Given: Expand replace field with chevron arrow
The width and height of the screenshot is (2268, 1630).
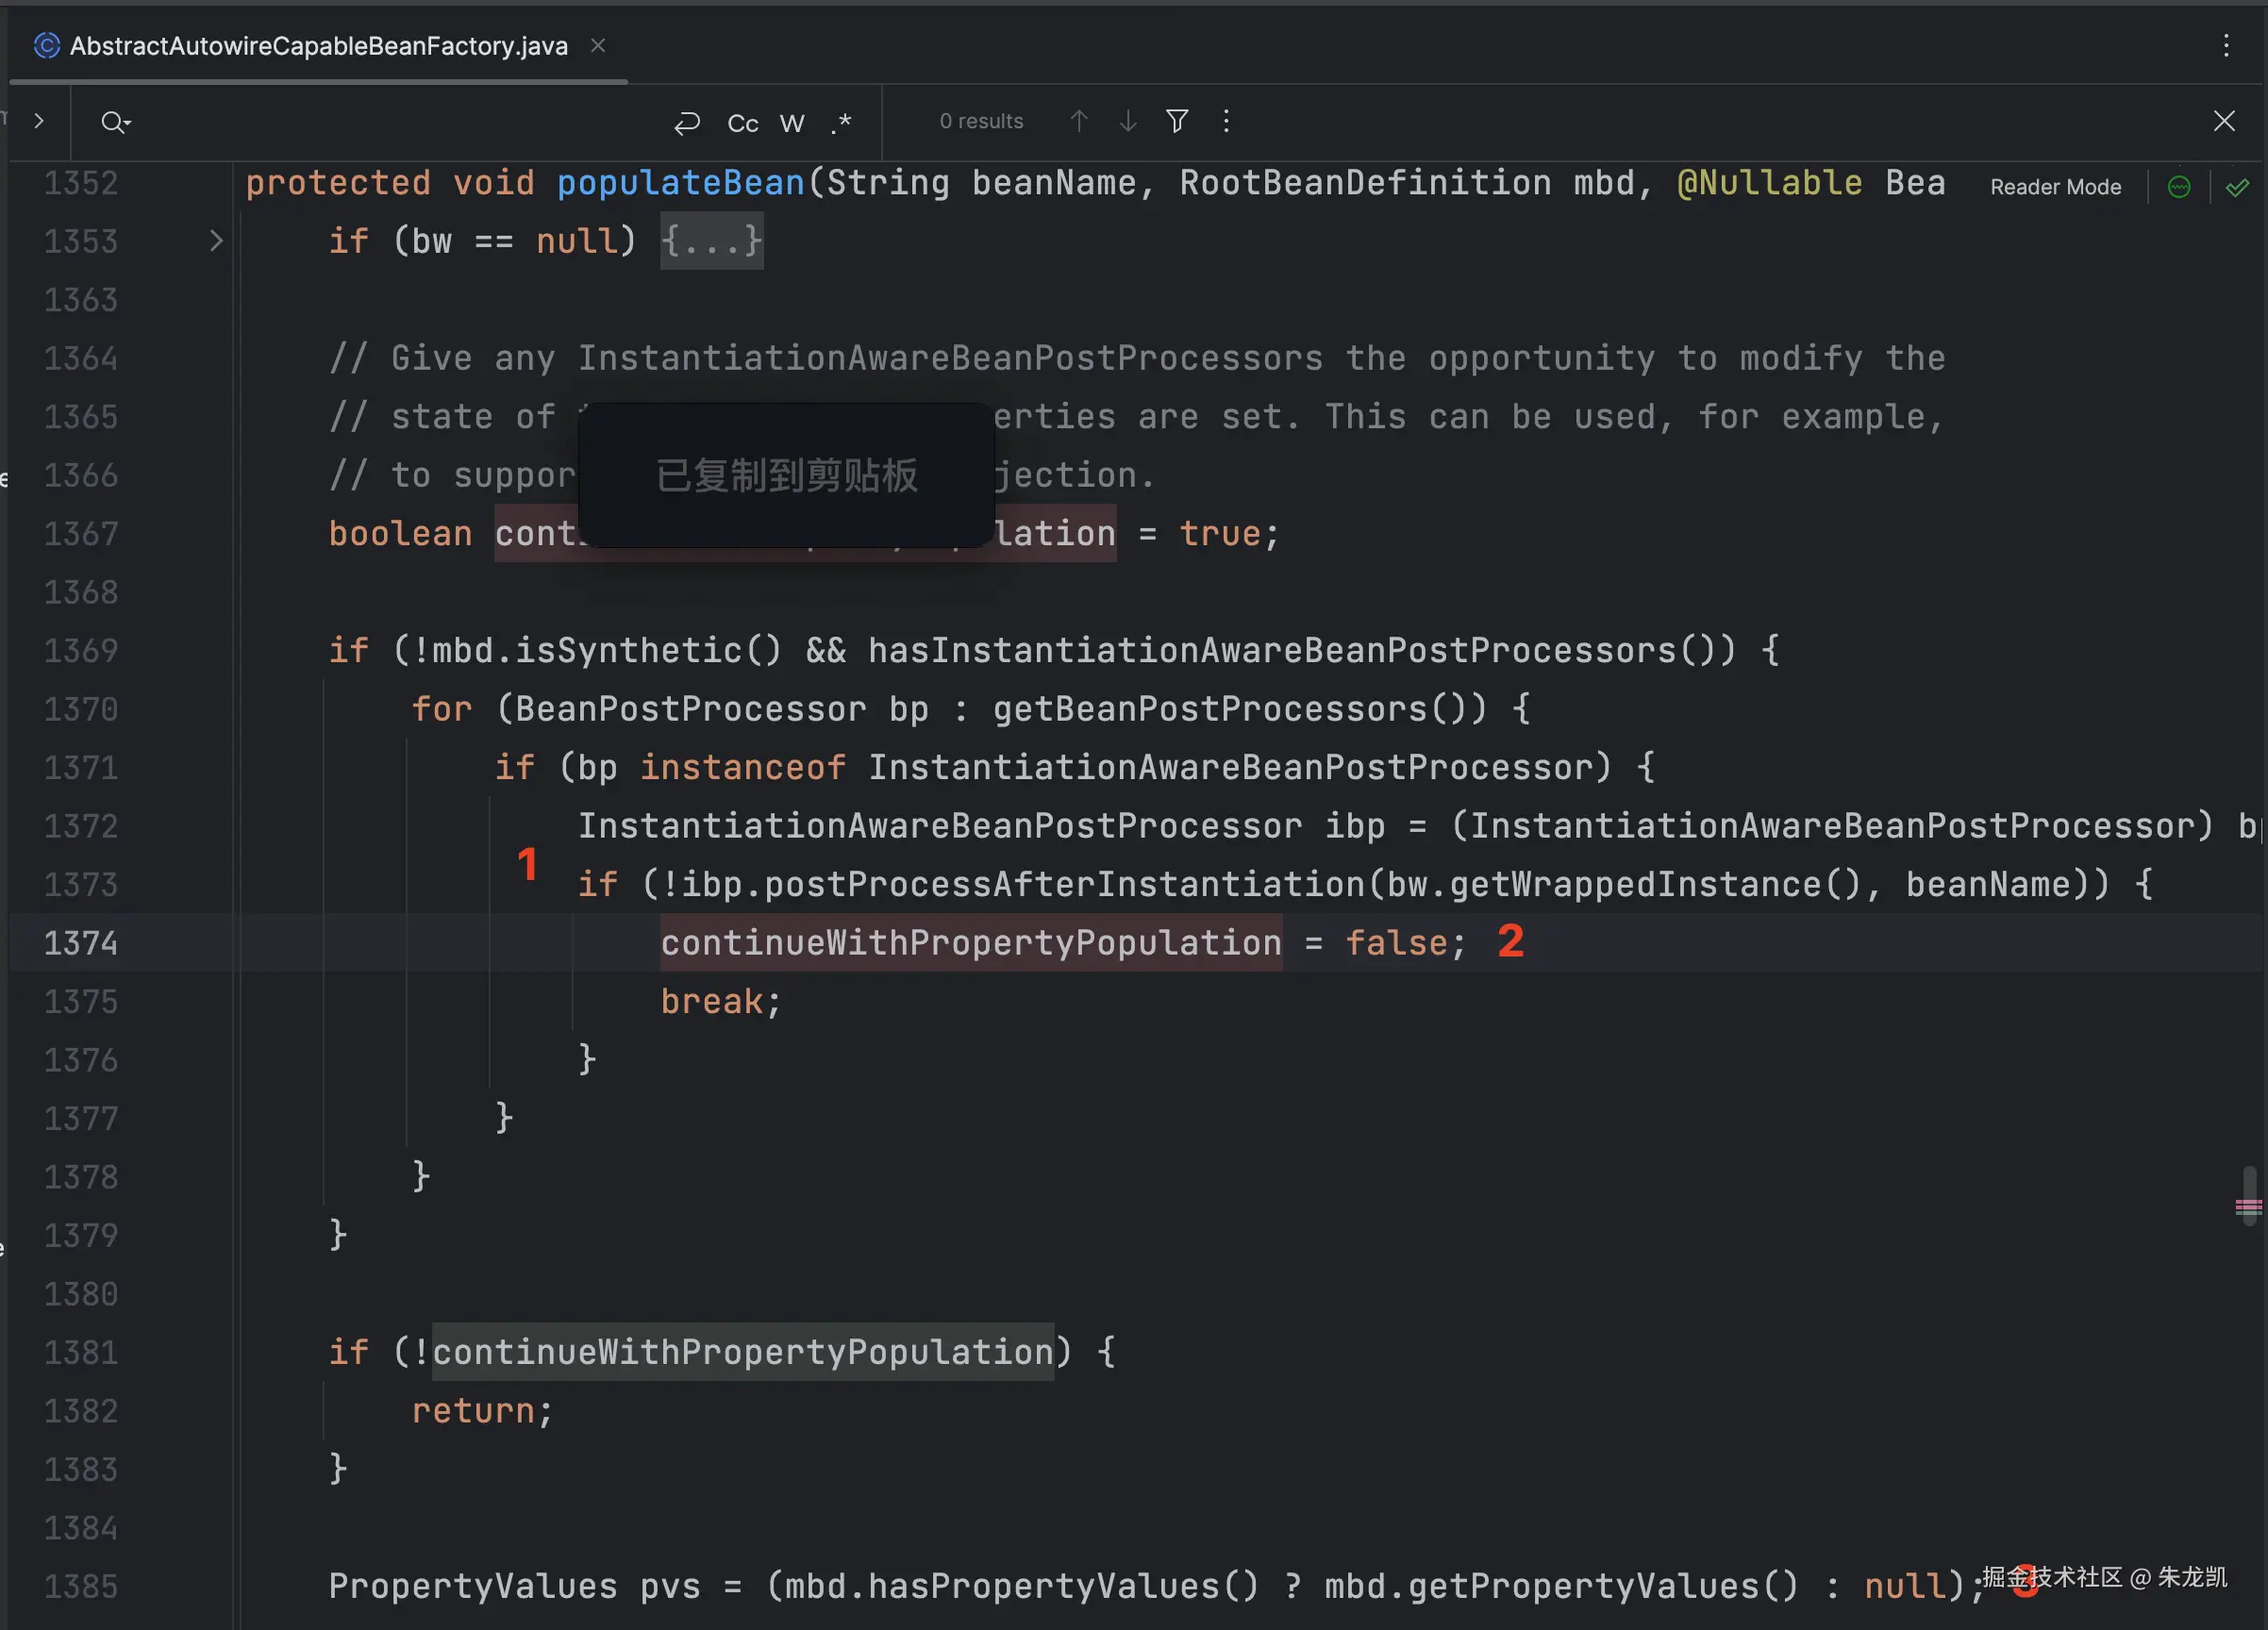Looking at the screenshot, I should [39, 121].
